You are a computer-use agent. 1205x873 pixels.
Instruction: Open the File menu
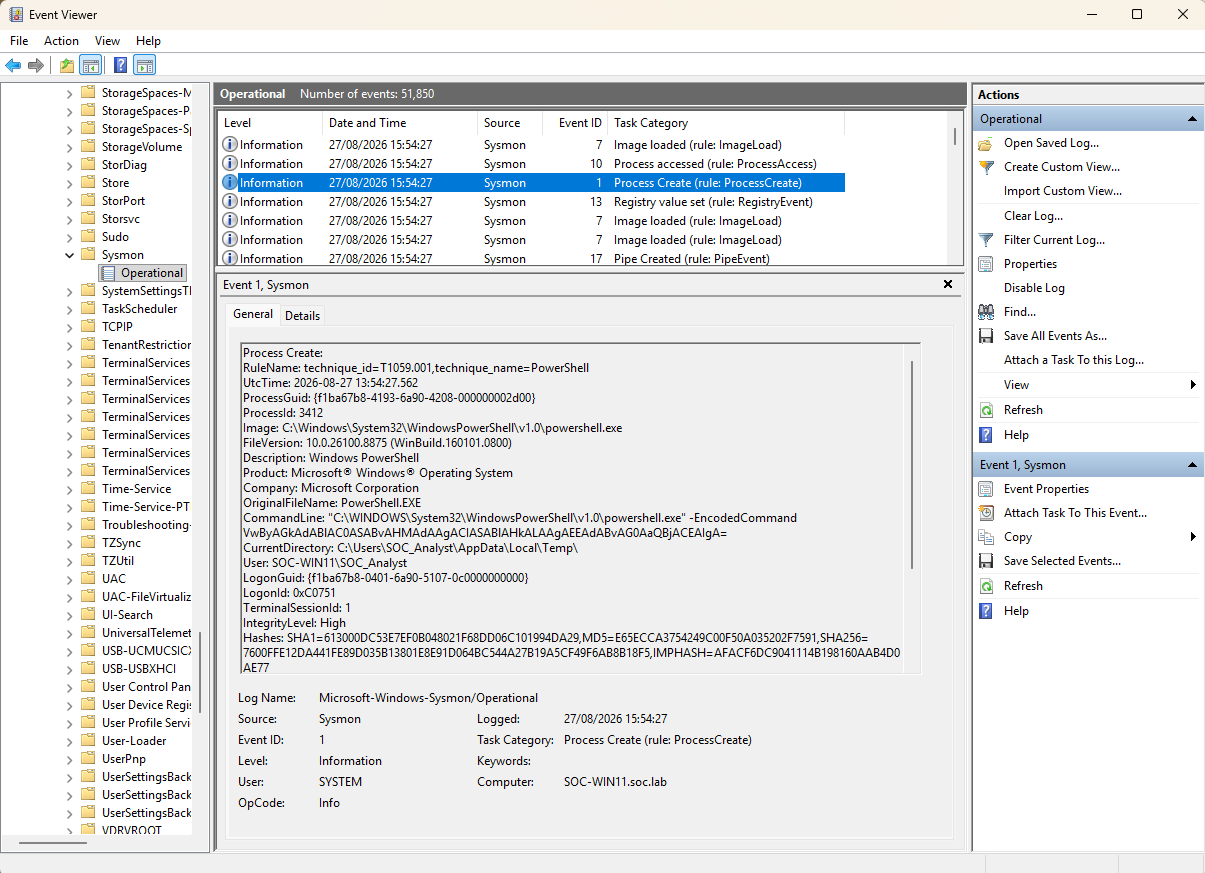[19, 41]
